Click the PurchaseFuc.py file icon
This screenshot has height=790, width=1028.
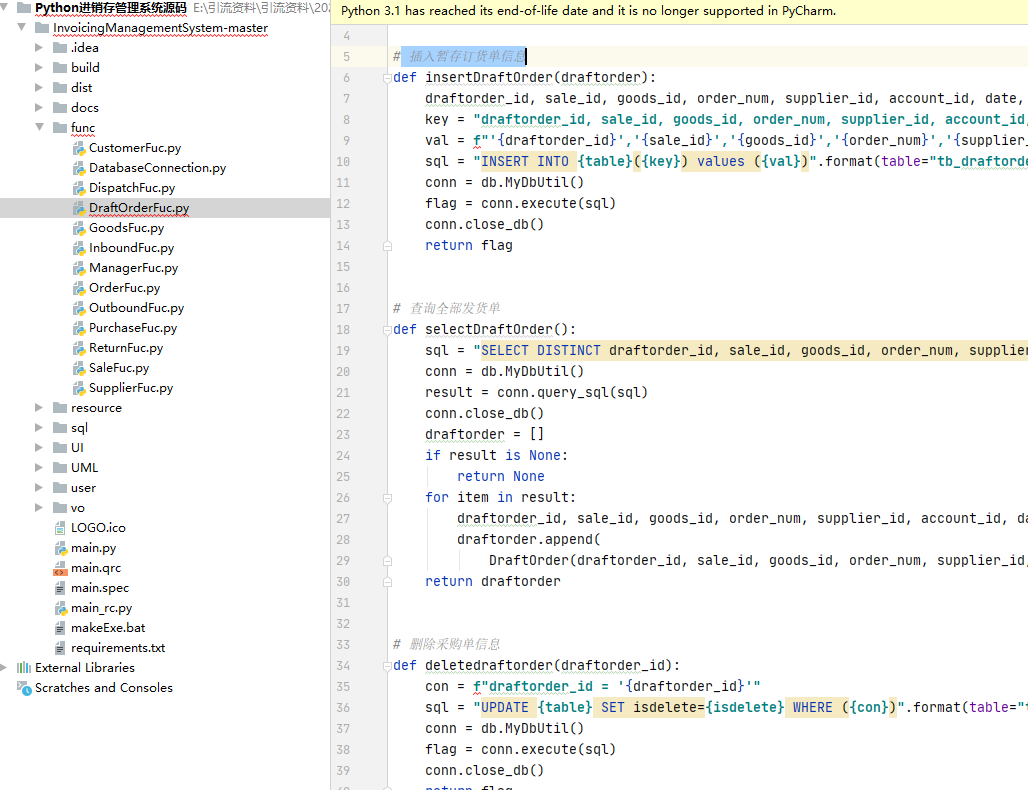(x=79, y=328)
